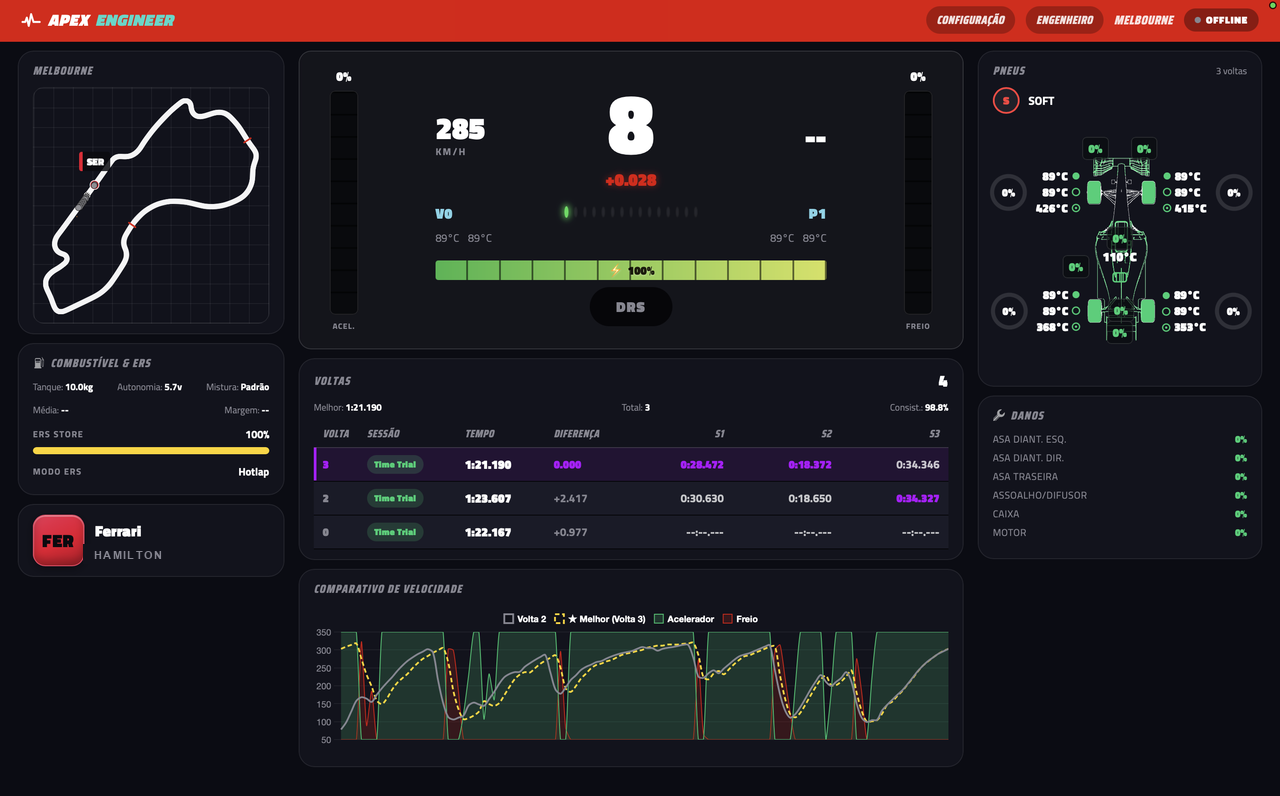
Task: Toggle the Acelerador legend entry
Action: coord(684,619)
